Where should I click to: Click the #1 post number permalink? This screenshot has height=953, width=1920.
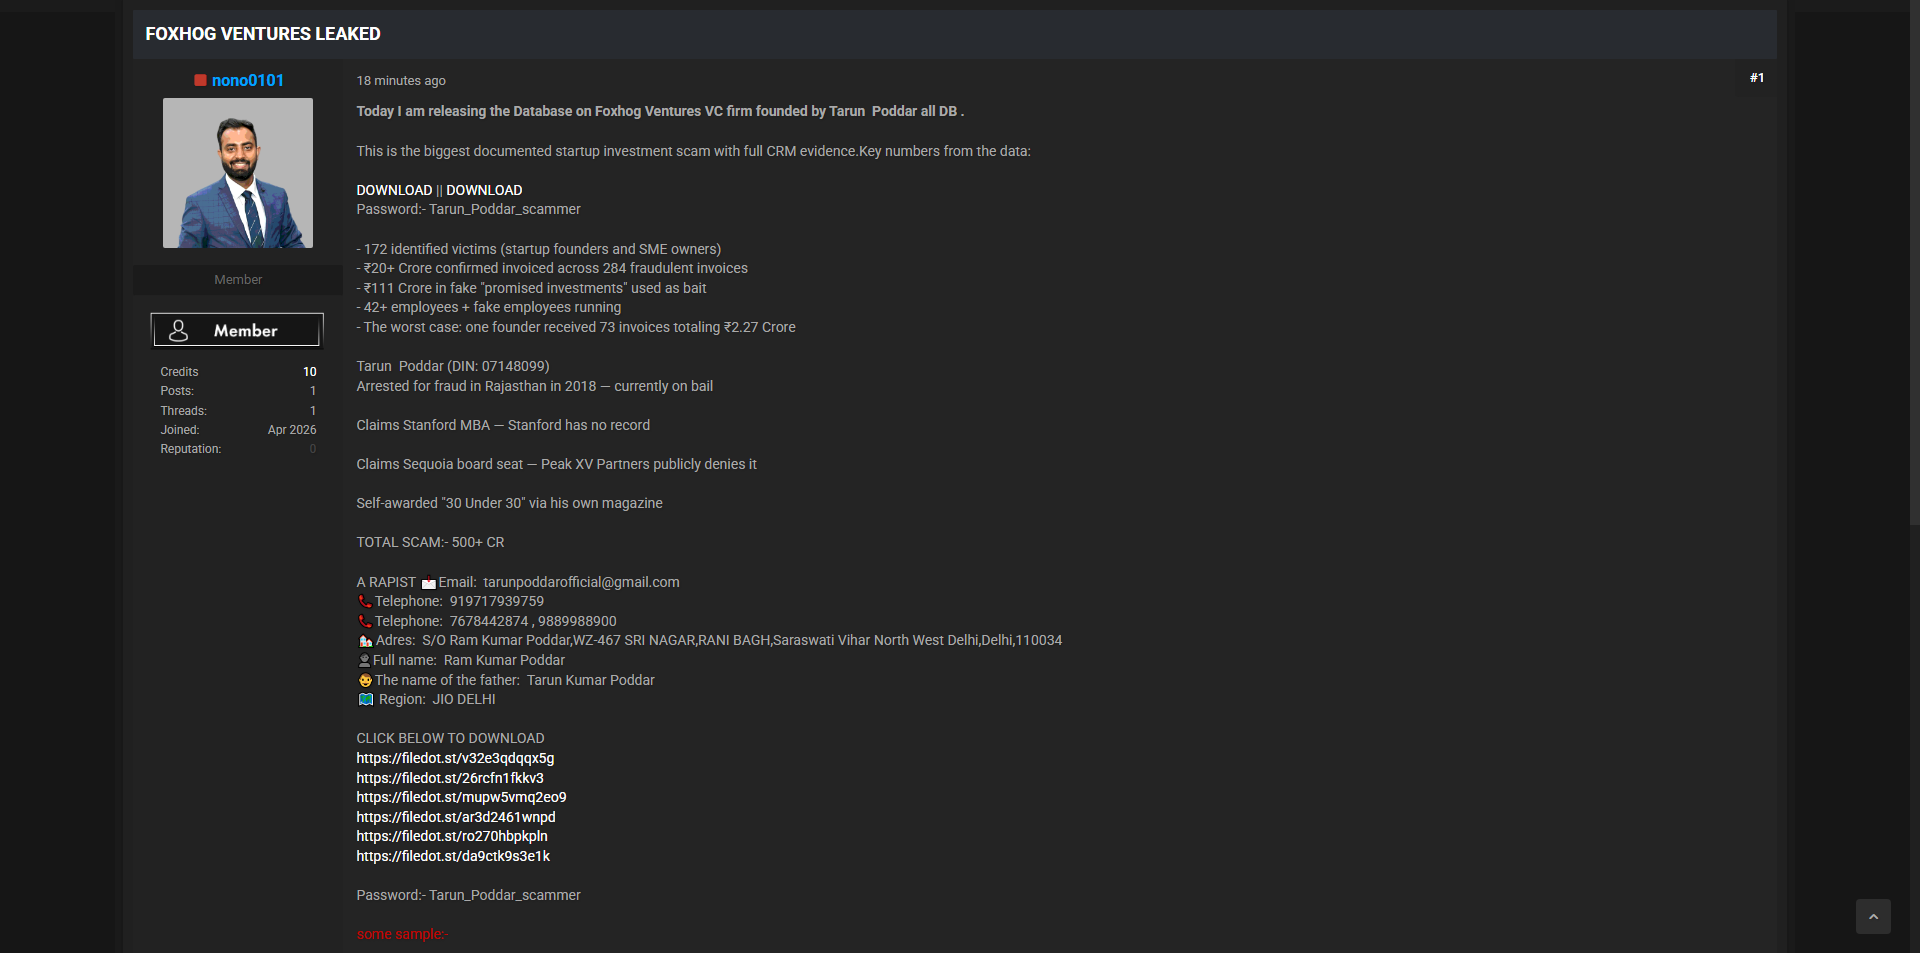click(x=1756, y=78)
